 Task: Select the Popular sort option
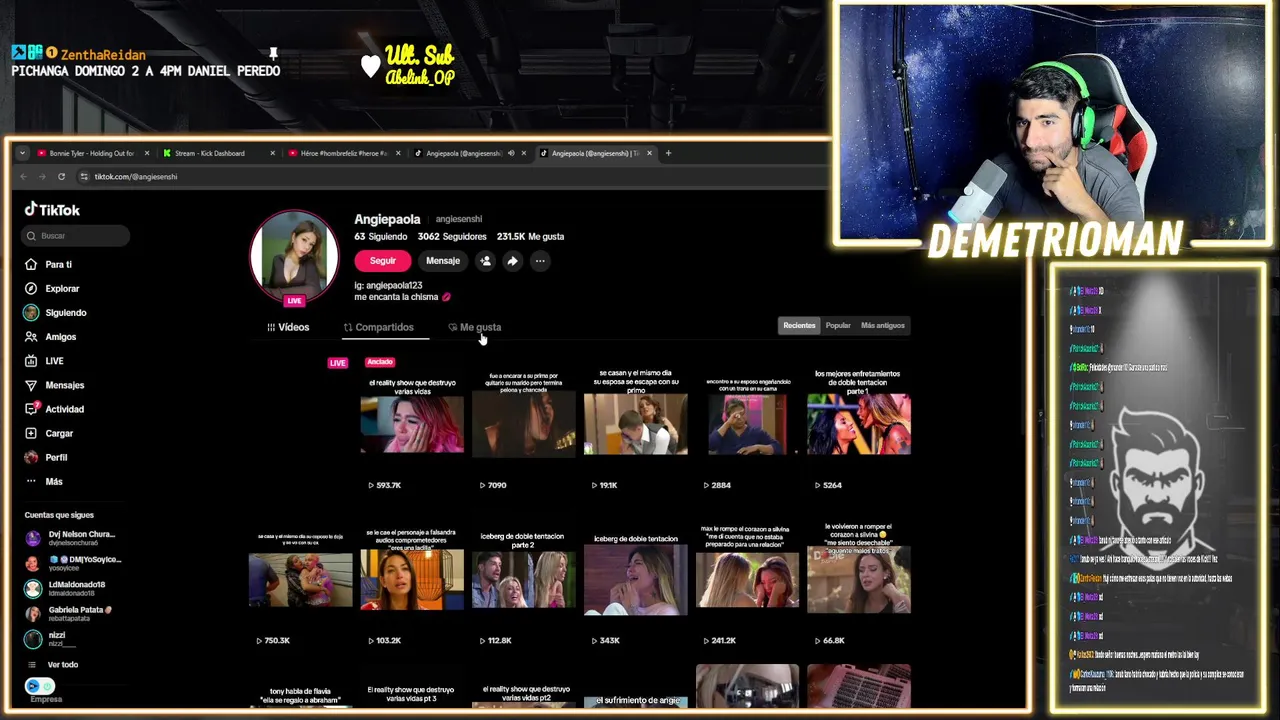[x=838, y=325]
